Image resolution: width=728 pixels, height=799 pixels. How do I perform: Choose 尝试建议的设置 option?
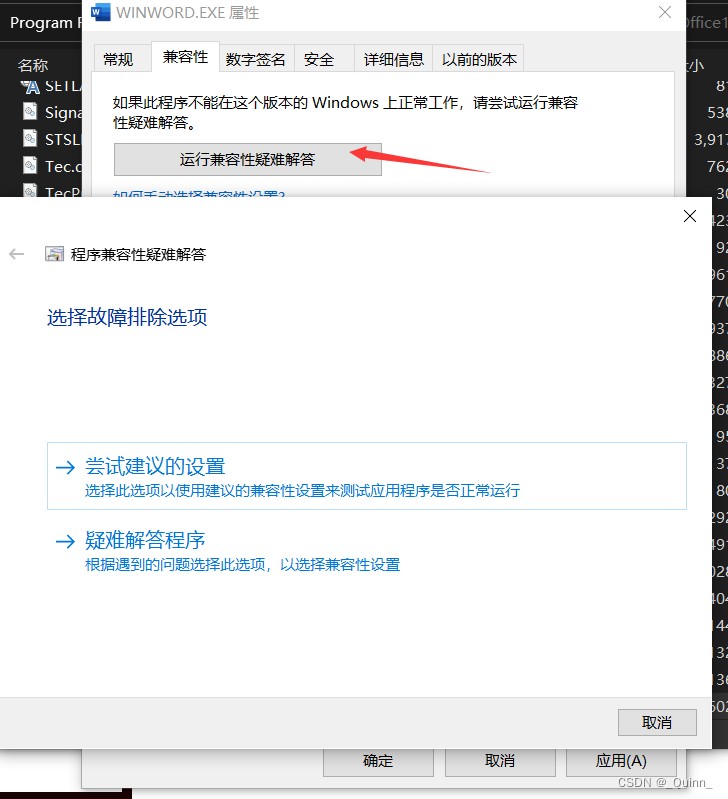(x=367, y=476)
